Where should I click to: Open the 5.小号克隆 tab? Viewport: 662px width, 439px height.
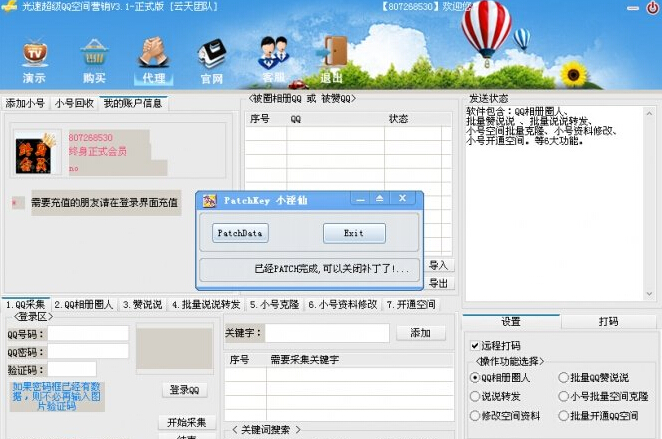[274, 304]
